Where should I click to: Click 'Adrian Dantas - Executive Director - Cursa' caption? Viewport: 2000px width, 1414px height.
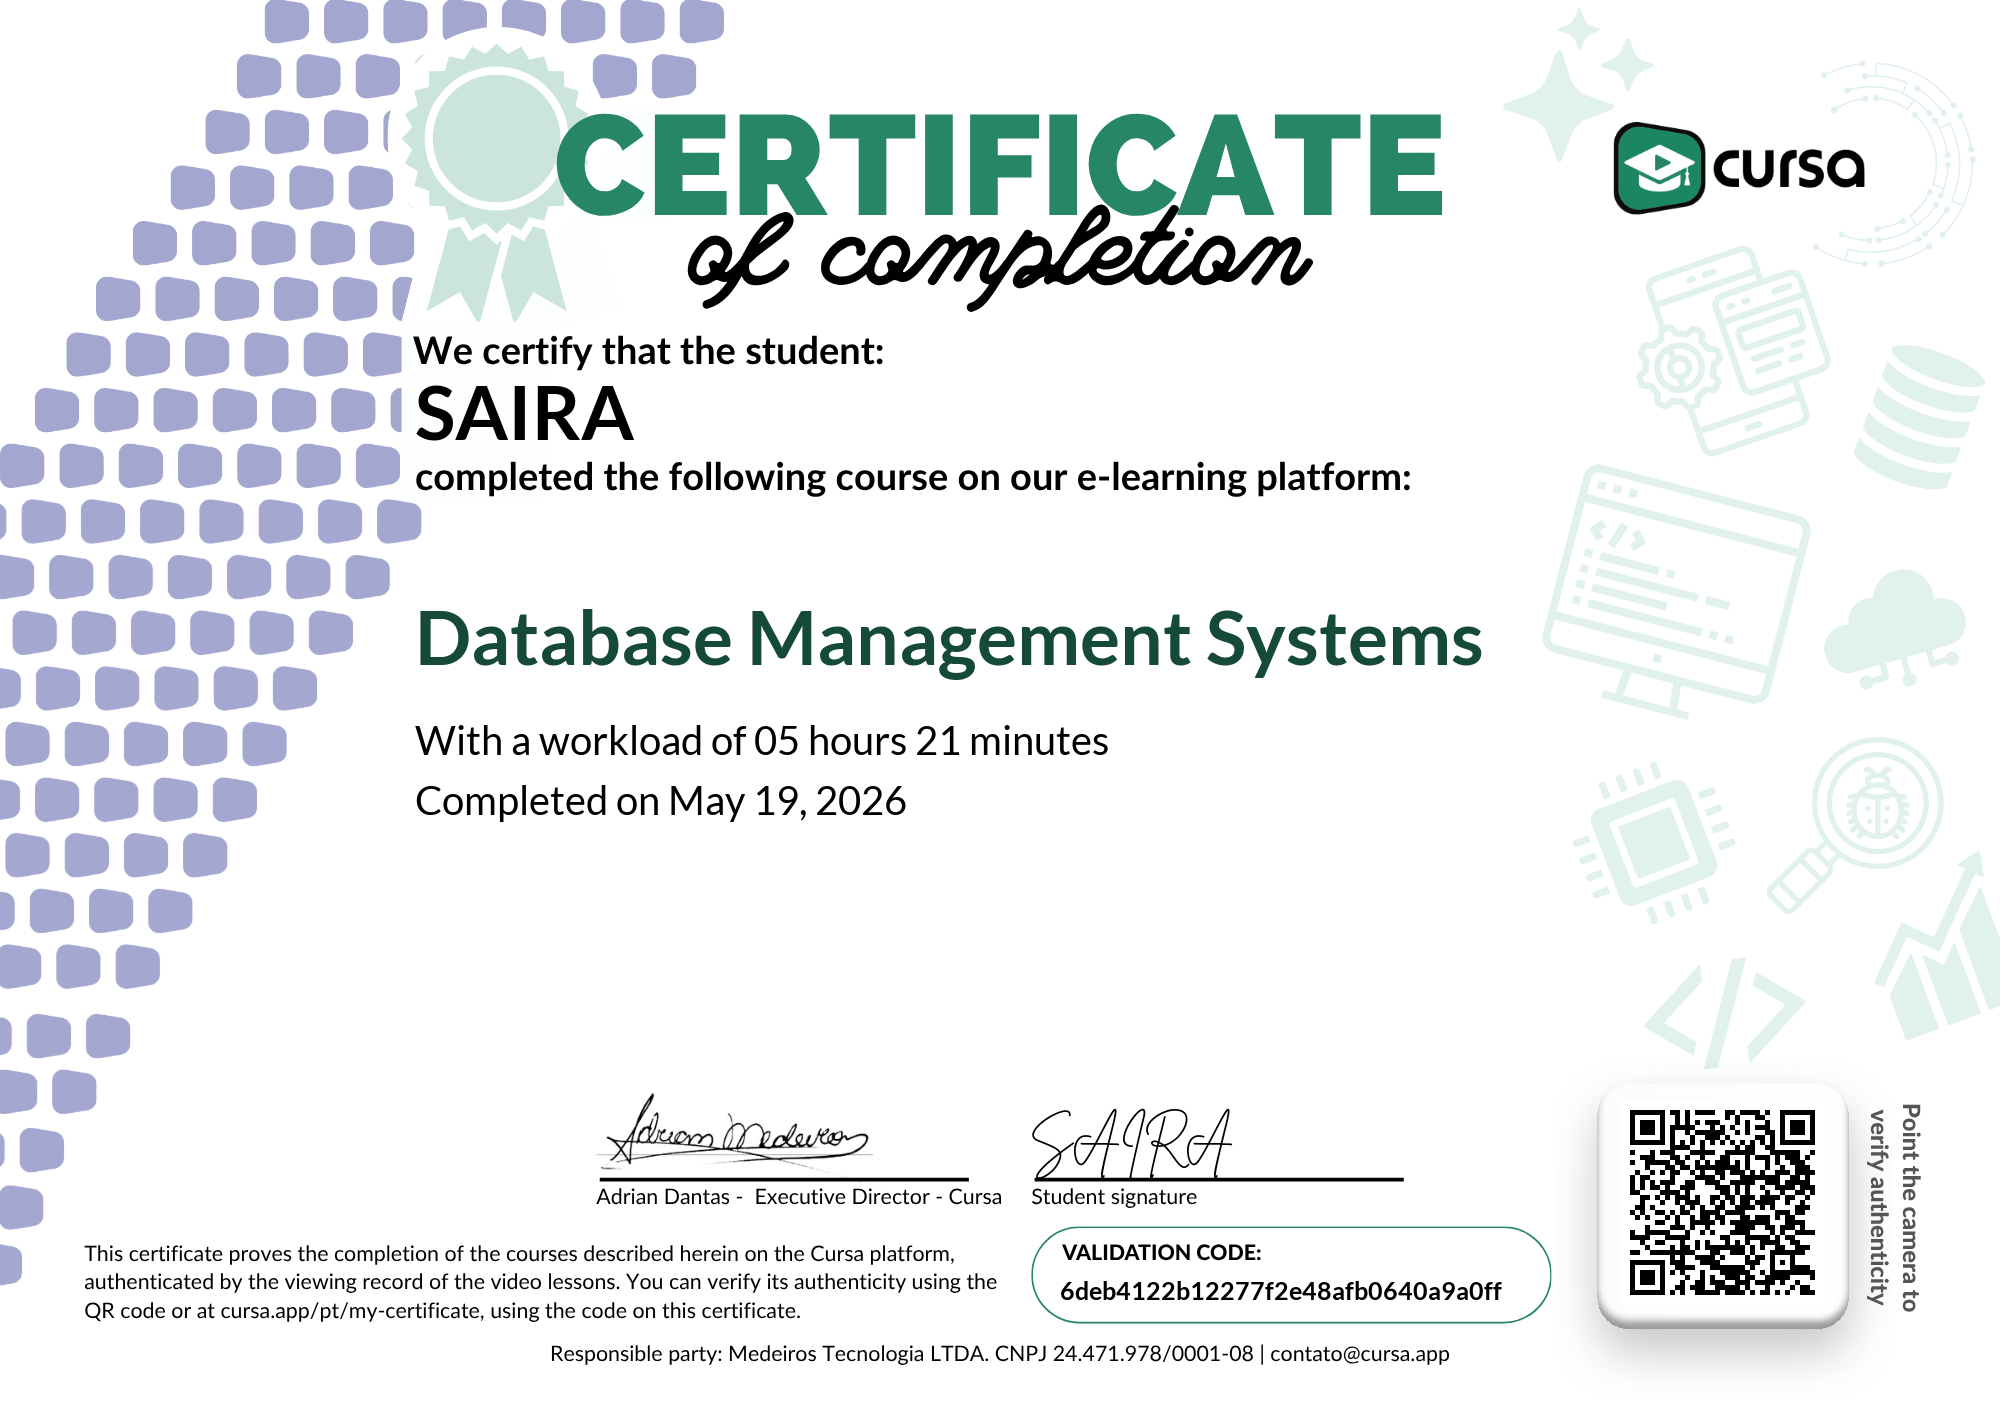point(799,1197)
